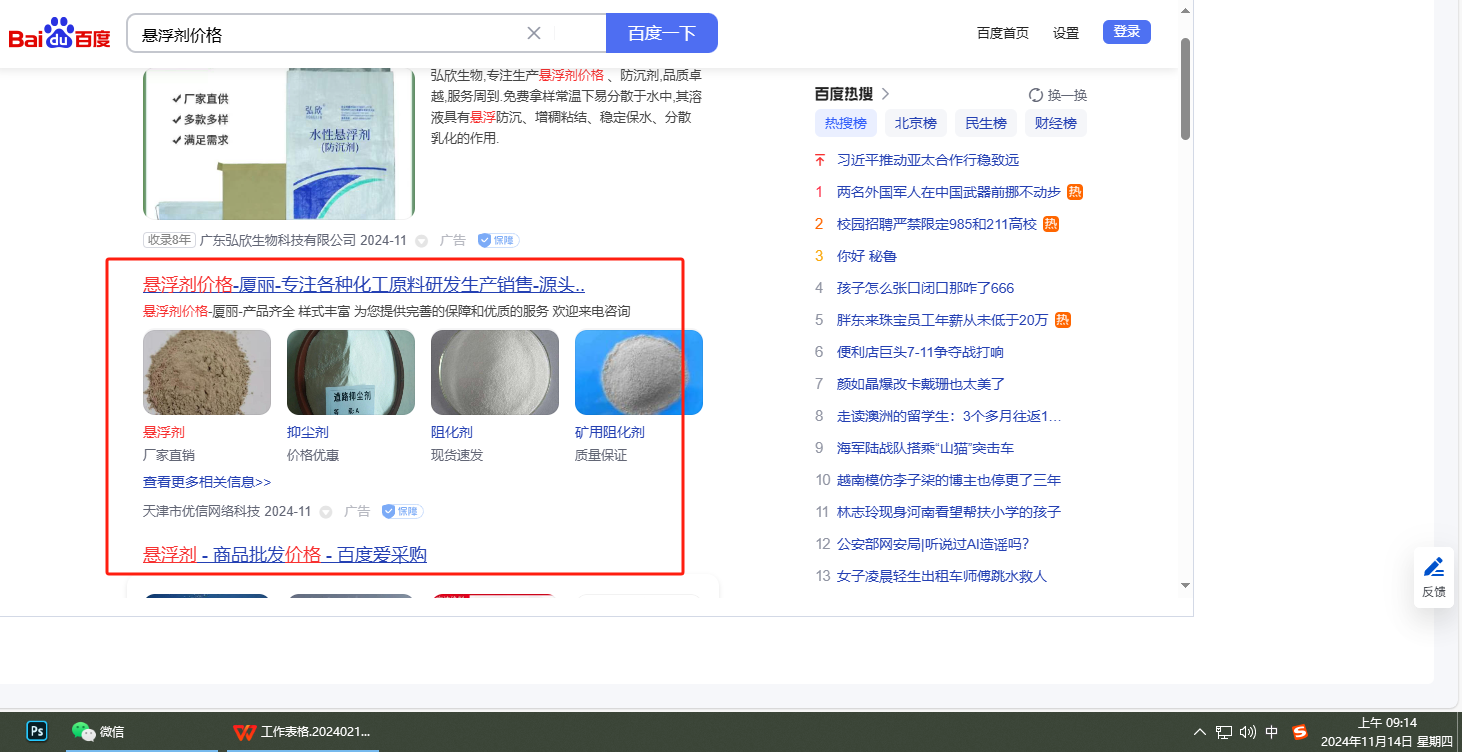This screenshot has height=752, width=1462.
Task: Open hot search 公安部网安局|听说过AI造谣吗?
Action: pos(933,544)
